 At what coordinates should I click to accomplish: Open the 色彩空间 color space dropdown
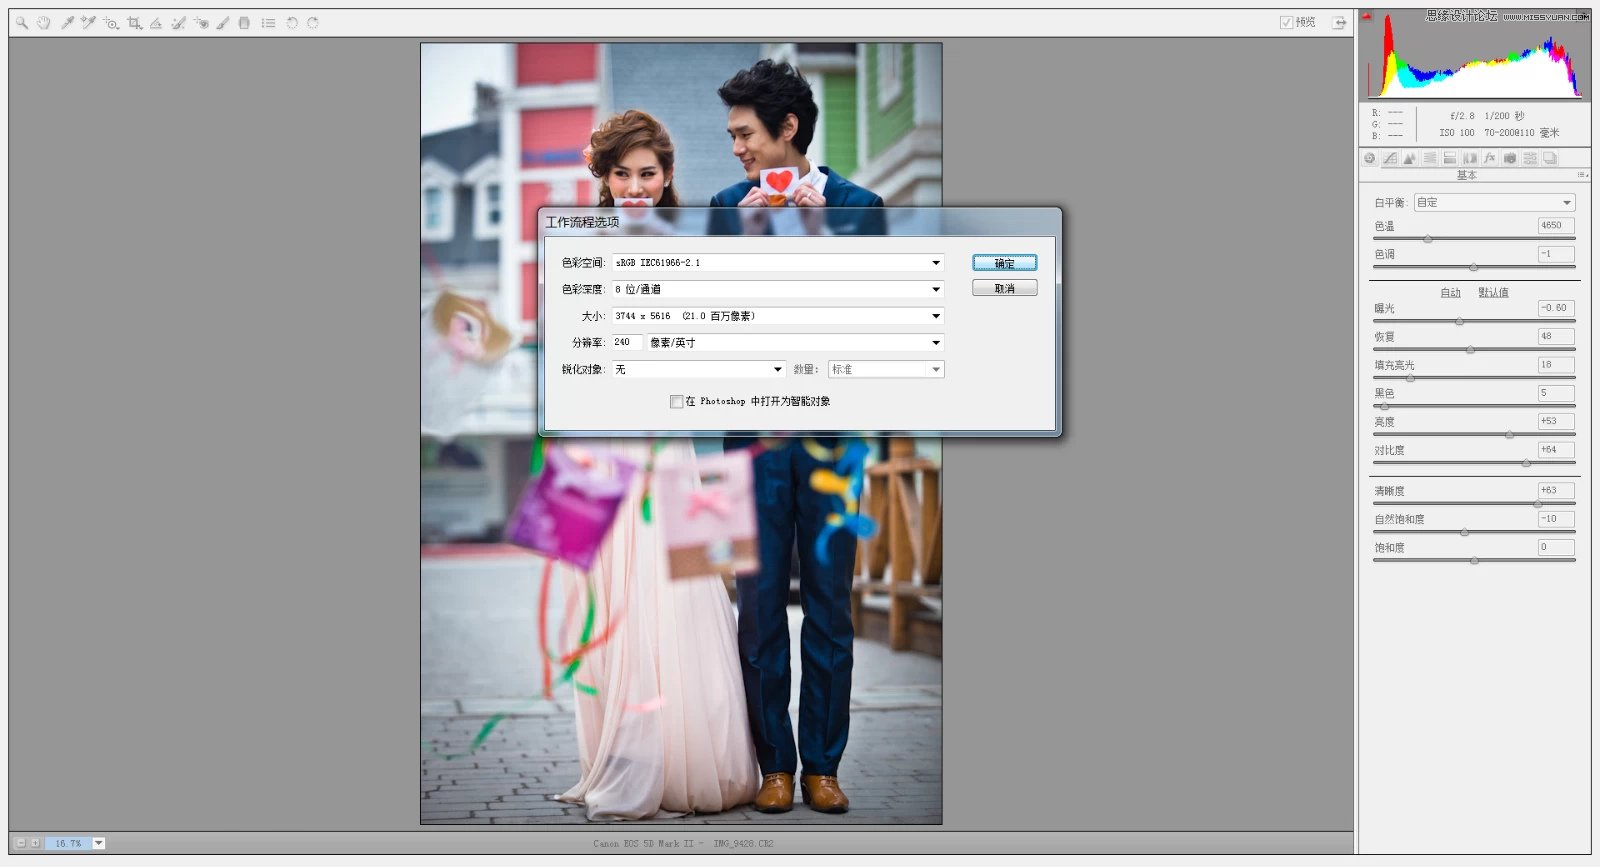coord(777,263)
